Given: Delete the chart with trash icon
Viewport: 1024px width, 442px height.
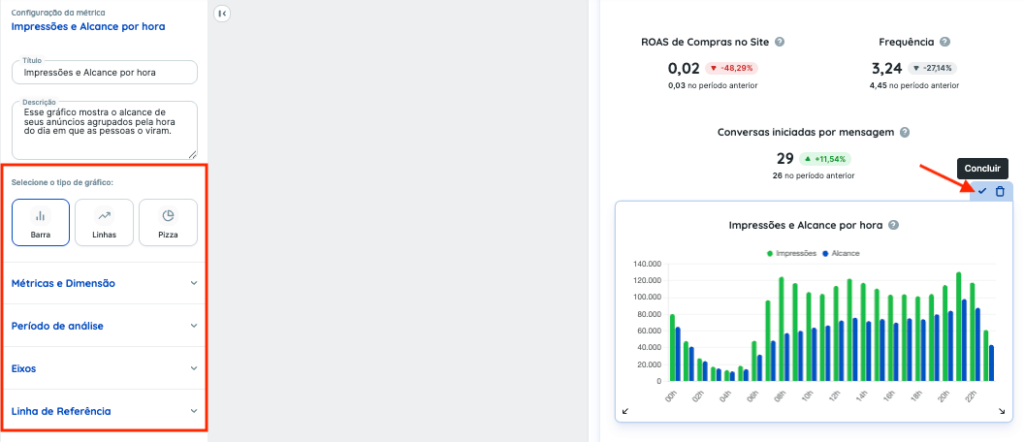Looking at the screenshot, I should [1000, 191].
